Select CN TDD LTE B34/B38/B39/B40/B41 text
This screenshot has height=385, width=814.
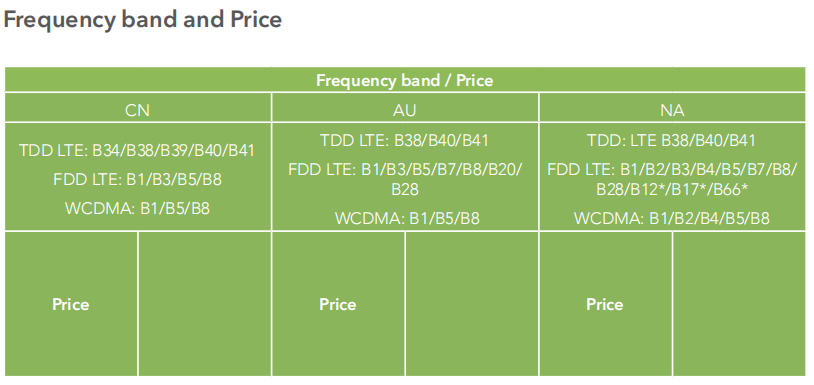(138, 151)
